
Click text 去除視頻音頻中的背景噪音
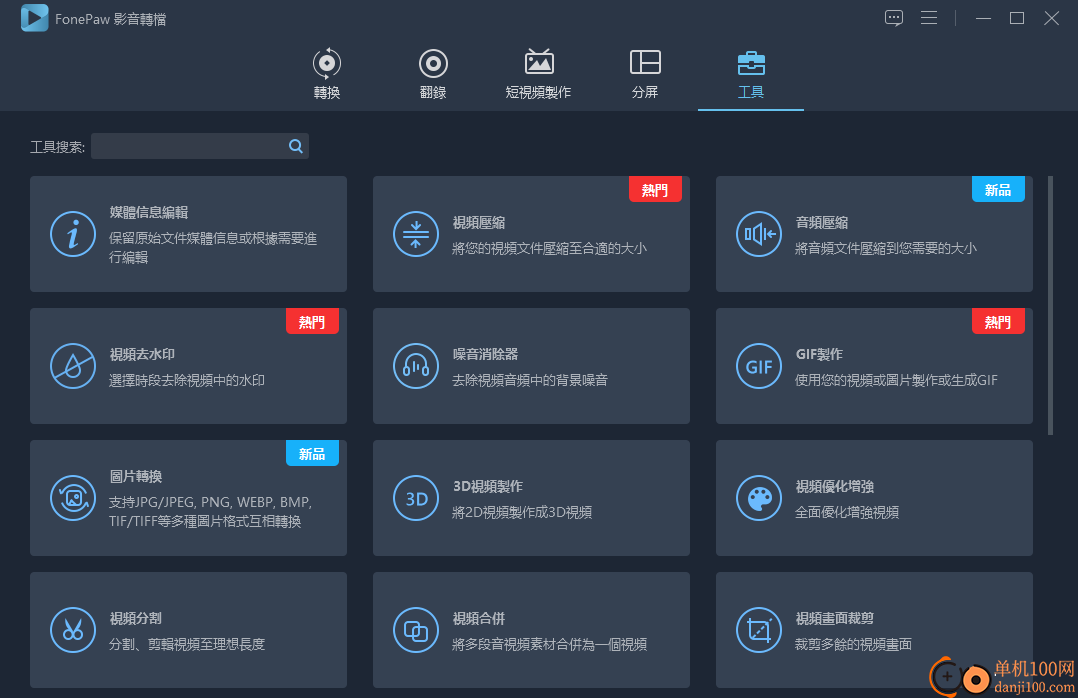tap(530, 380)
